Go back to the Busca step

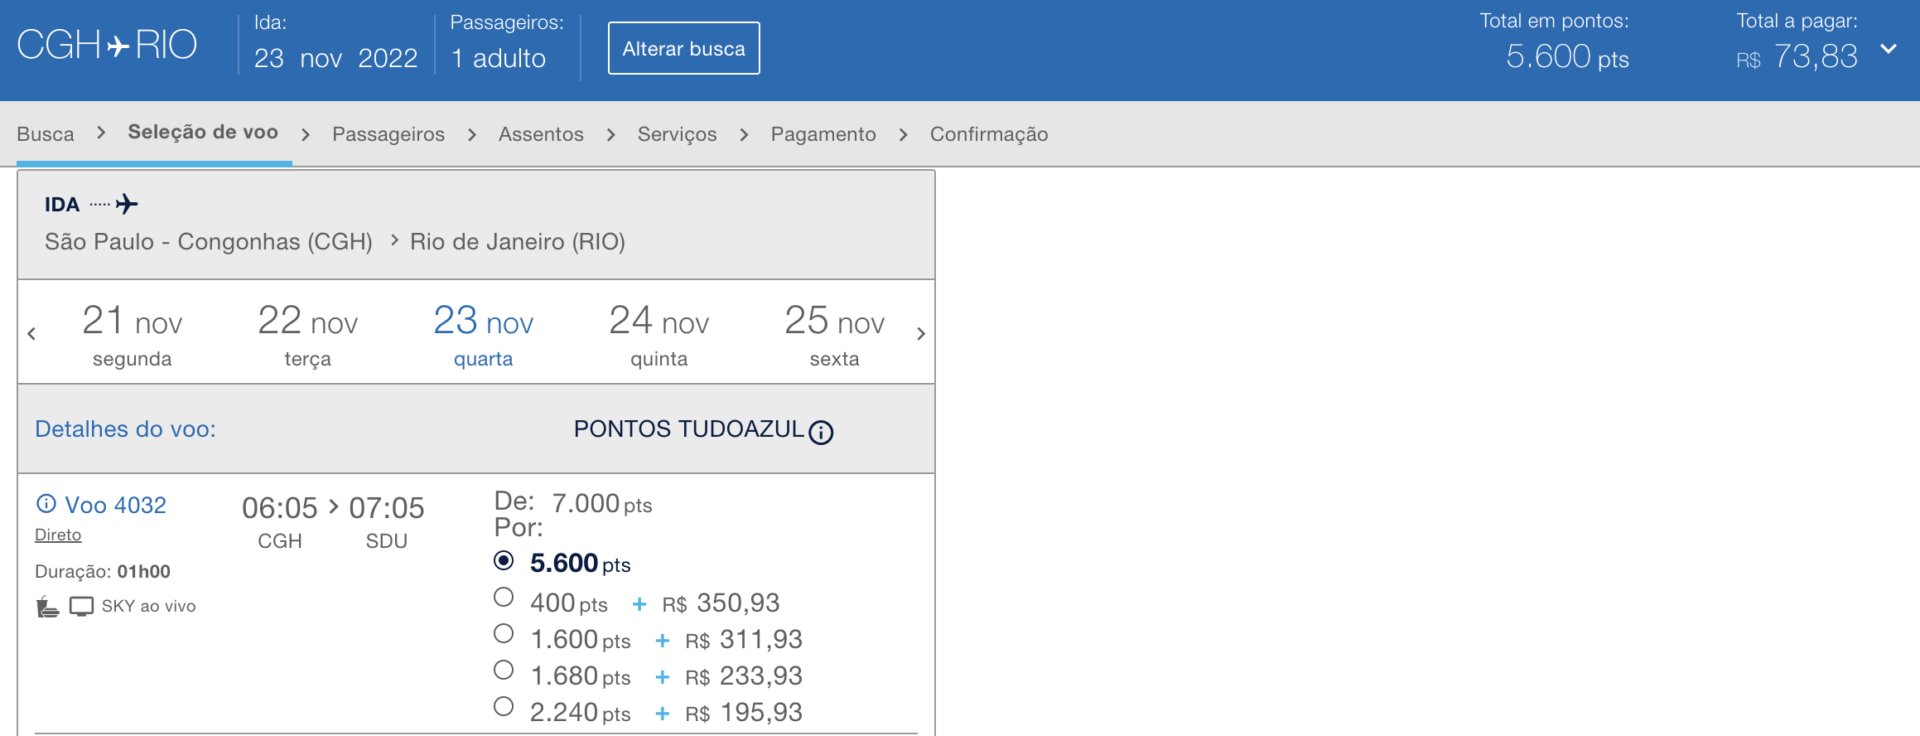(45, 134)
